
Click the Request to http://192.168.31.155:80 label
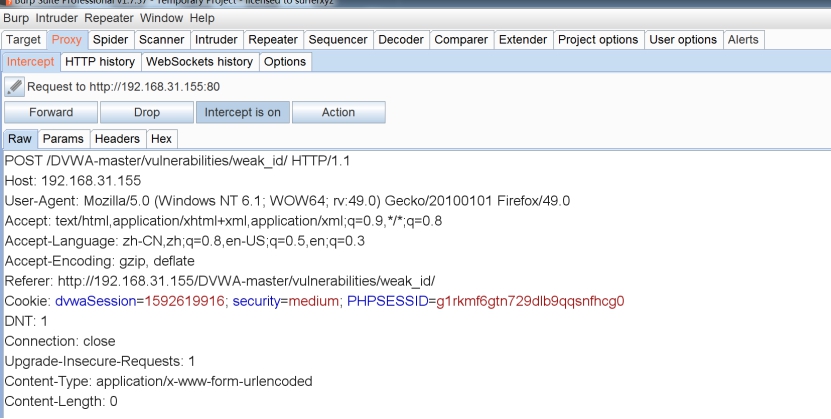pyautogui.click(x=123, y=87)
